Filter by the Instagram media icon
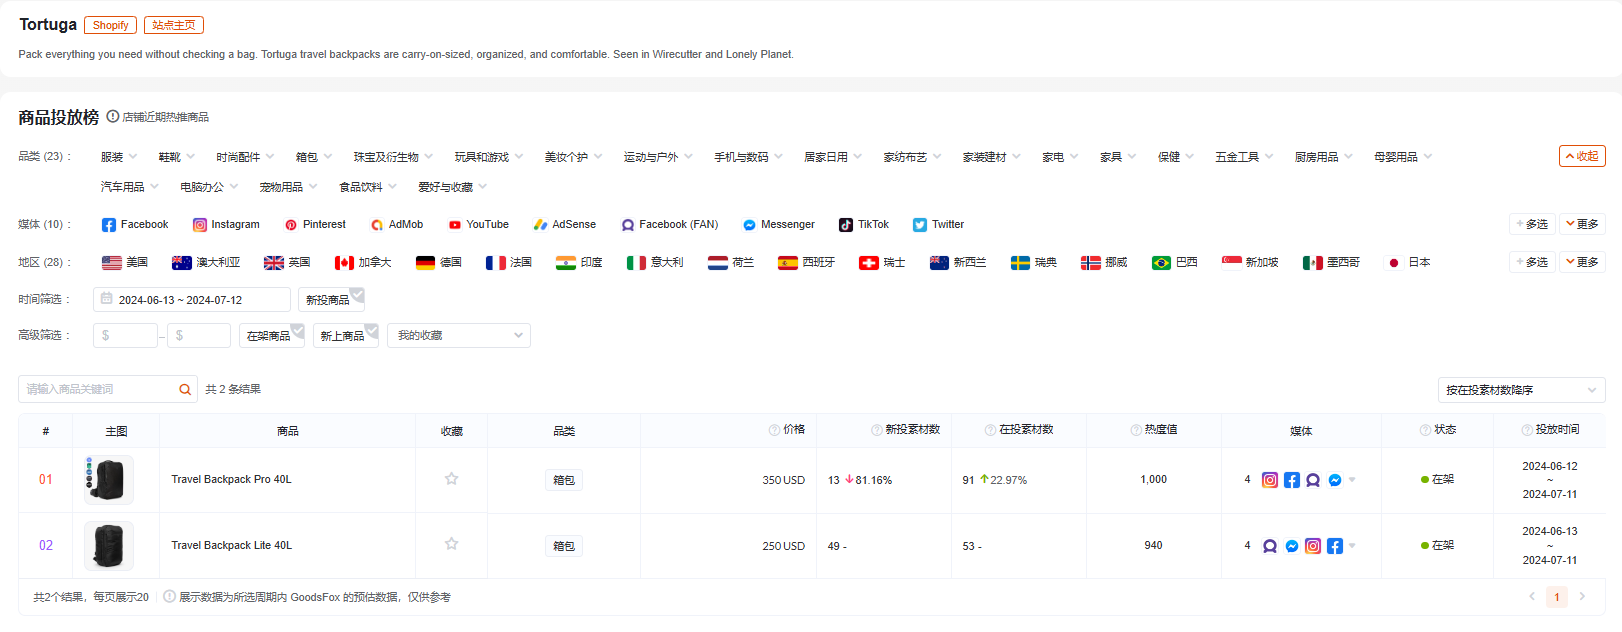This screenshot has width=1622, height=632. pos(200,225)
